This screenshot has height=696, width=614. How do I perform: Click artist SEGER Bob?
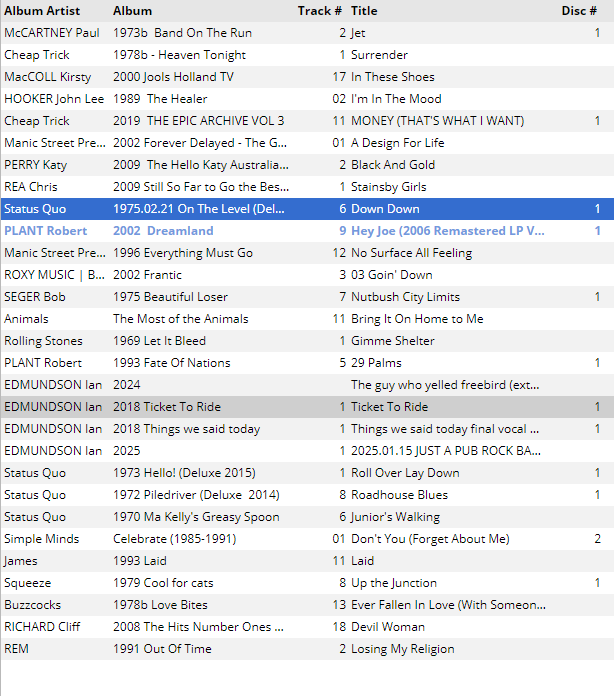pyautogui.click(x=35, y=297)
